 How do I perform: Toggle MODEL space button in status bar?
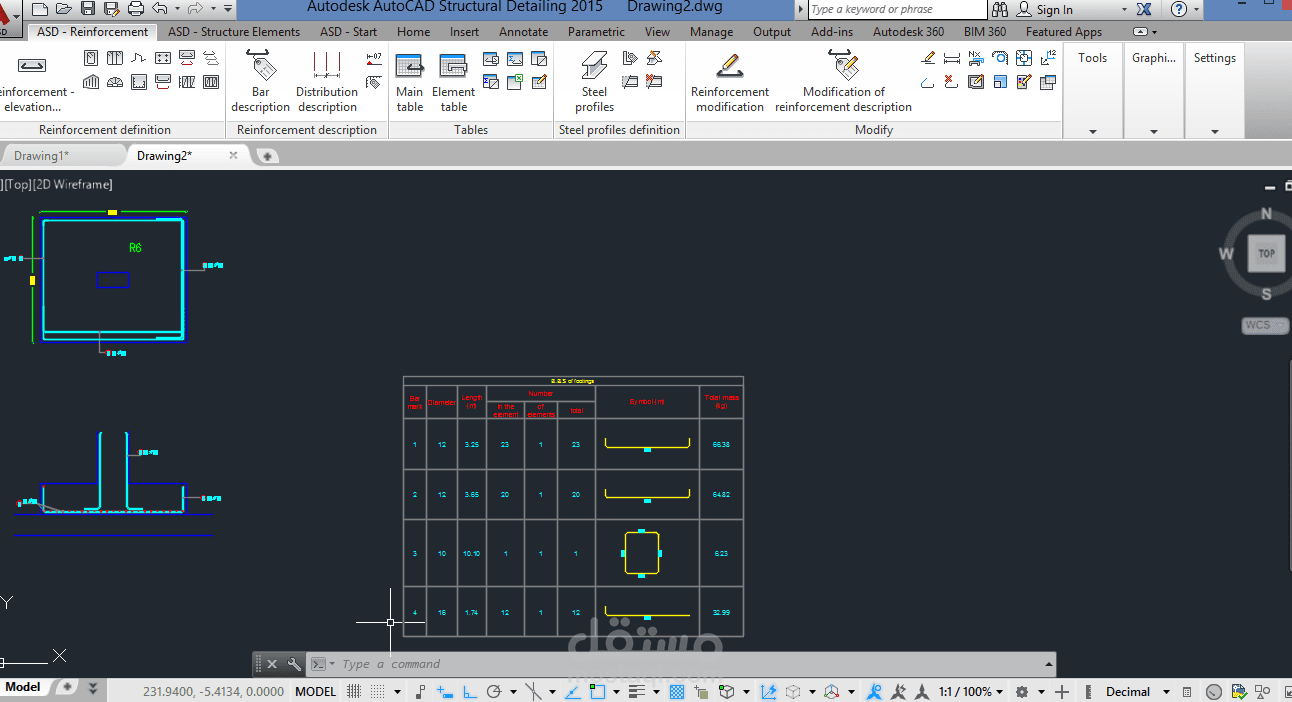point(316,692)
